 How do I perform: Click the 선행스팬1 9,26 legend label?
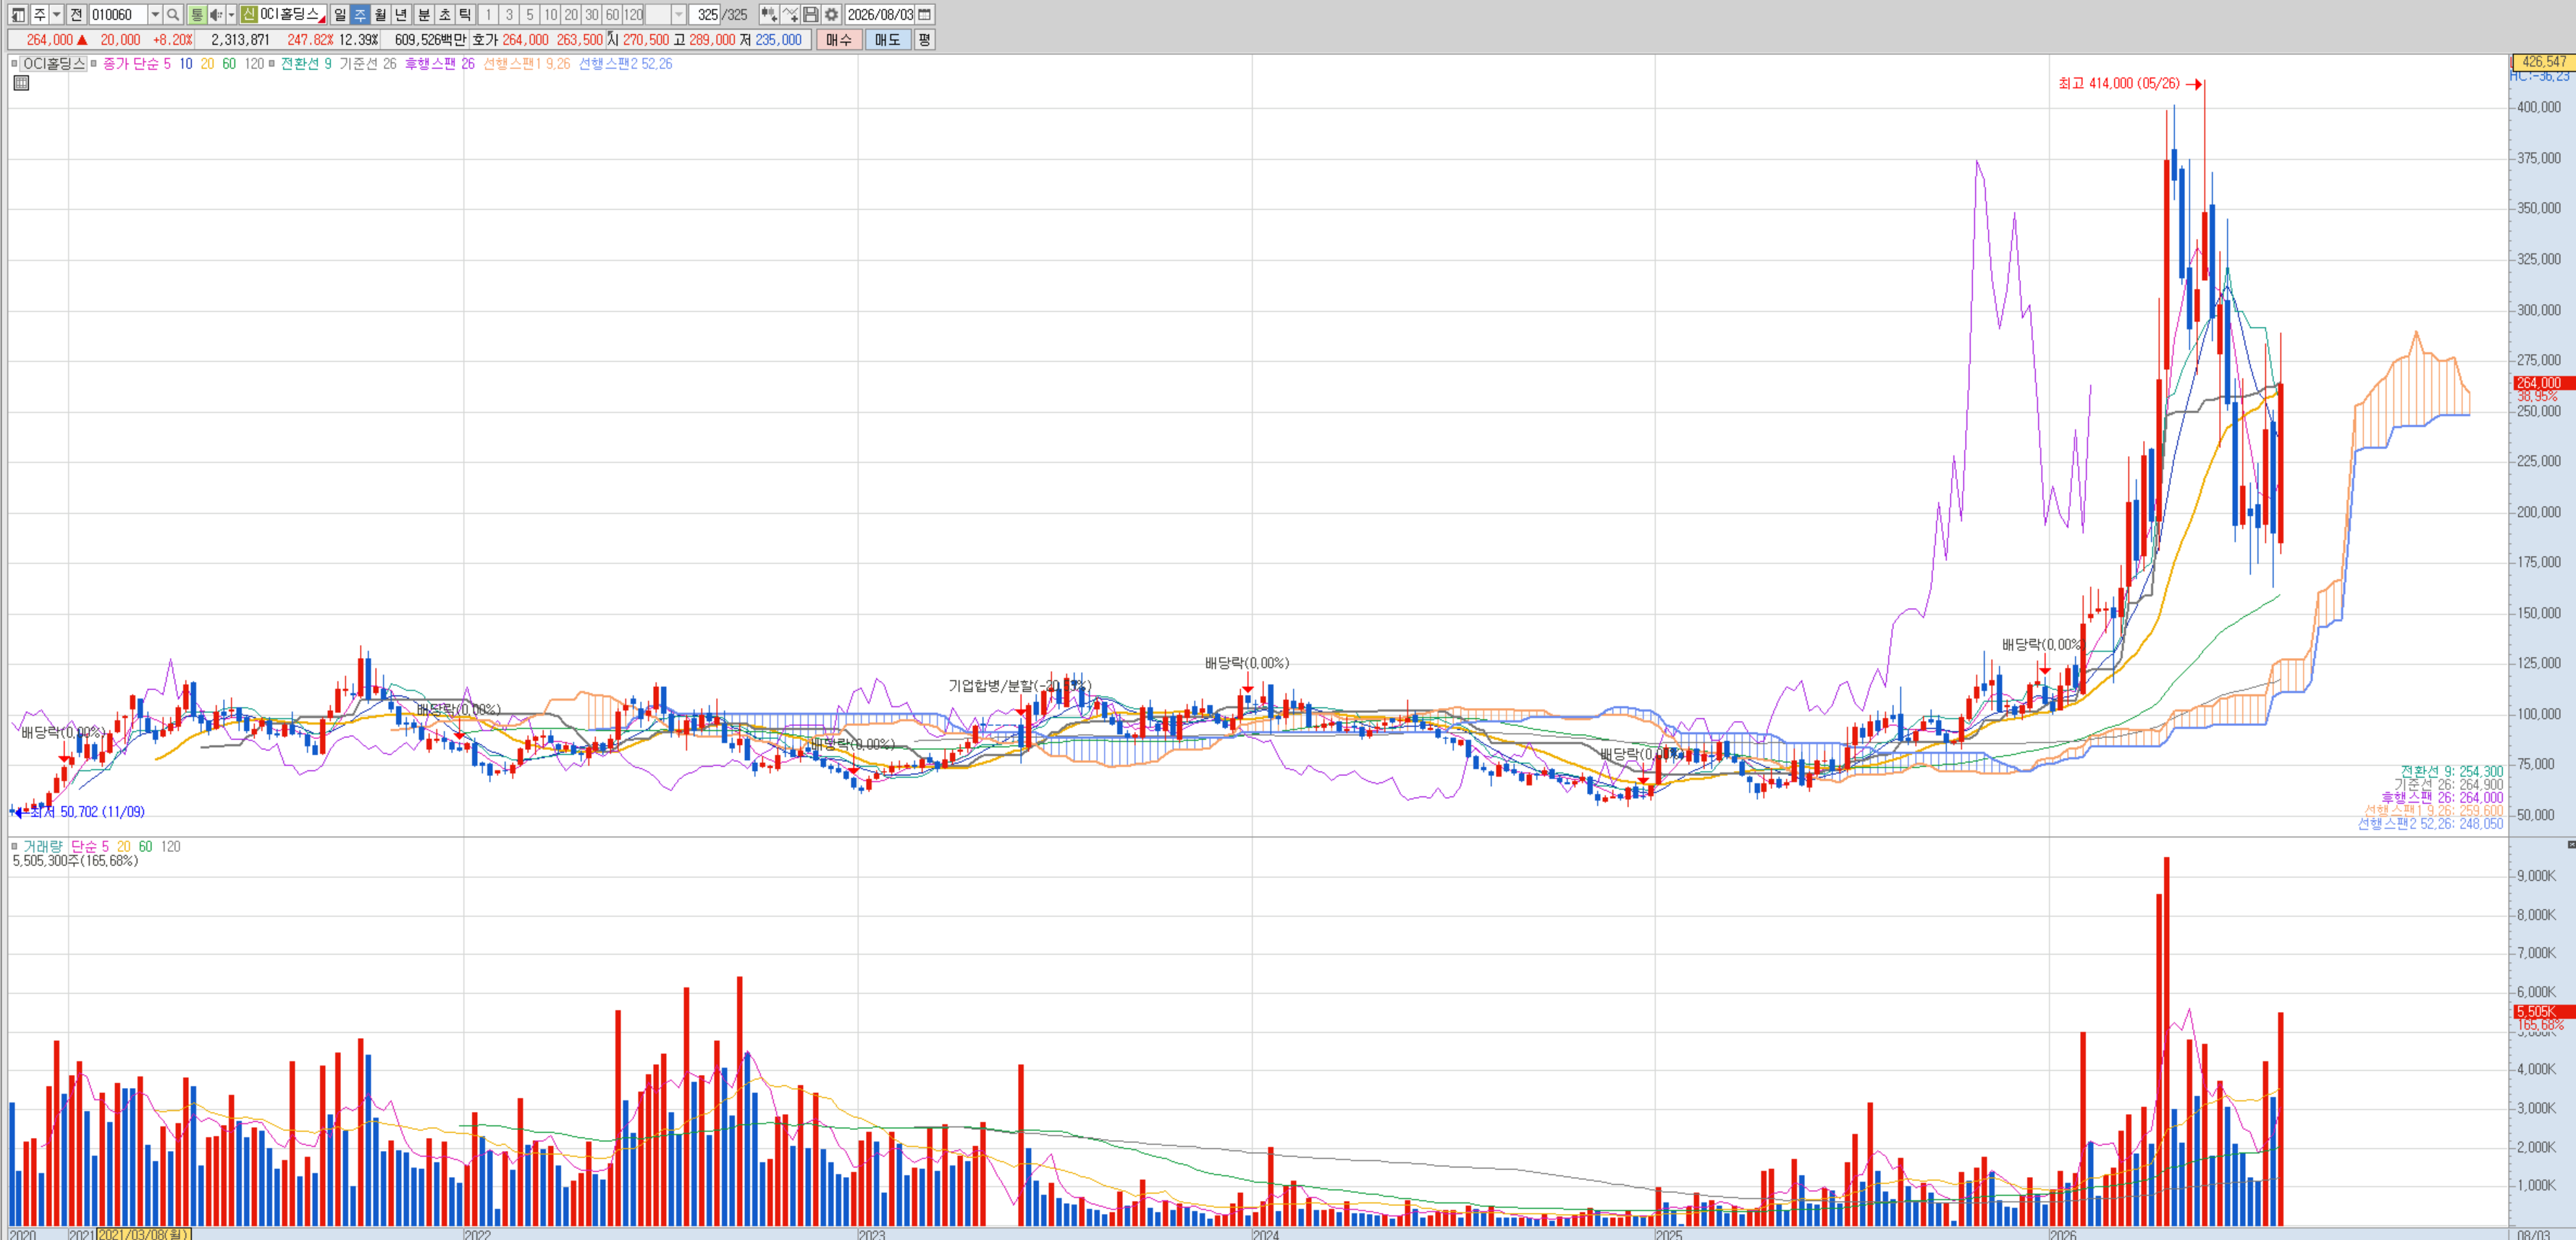(x=527, y=64)
